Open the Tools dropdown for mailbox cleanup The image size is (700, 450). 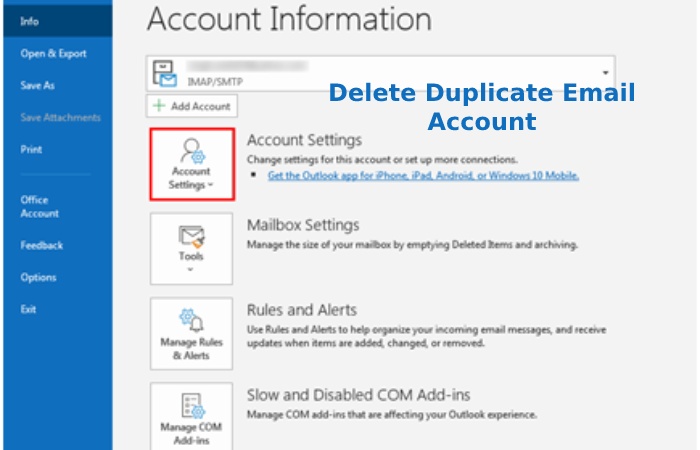(x=192, y=248)
